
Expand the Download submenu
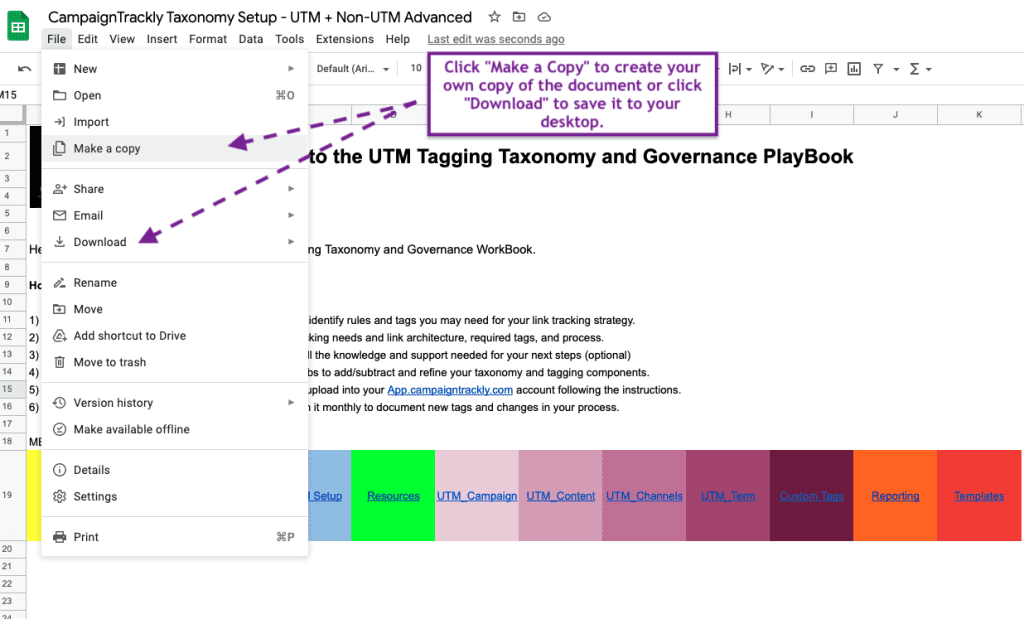click(291, 242)
